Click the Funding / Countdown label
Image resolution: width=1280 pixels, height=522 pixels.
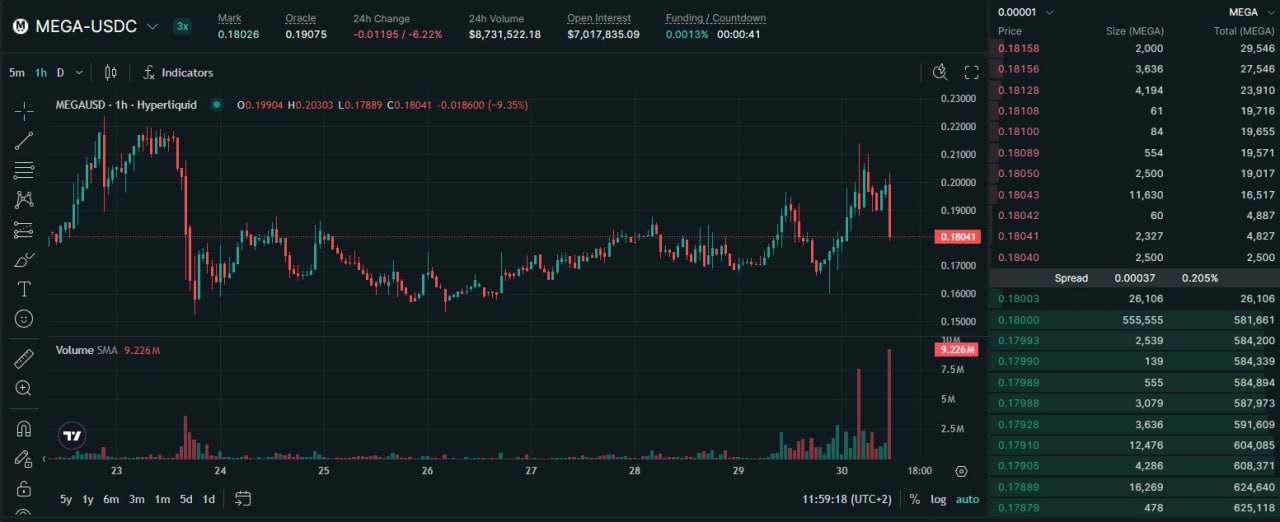point(716,18)
